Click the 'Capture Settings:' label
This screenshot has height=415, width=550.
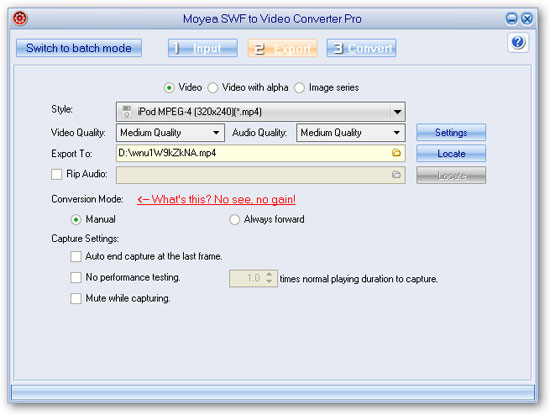(85, 239)
